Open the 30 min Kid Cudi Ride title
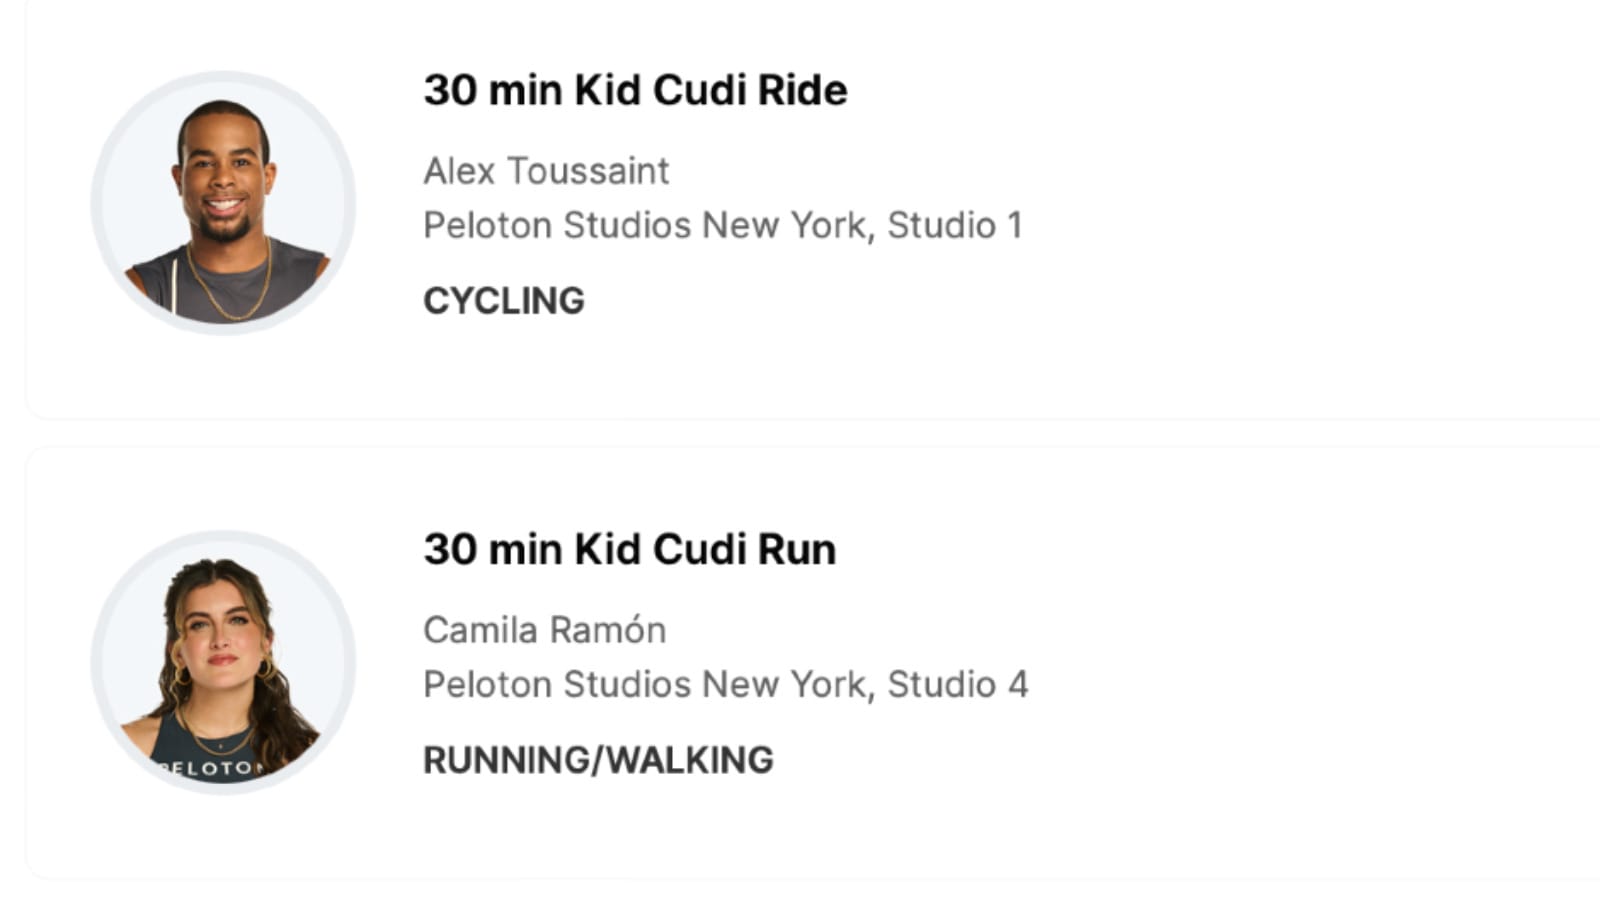 pos(635,90)
